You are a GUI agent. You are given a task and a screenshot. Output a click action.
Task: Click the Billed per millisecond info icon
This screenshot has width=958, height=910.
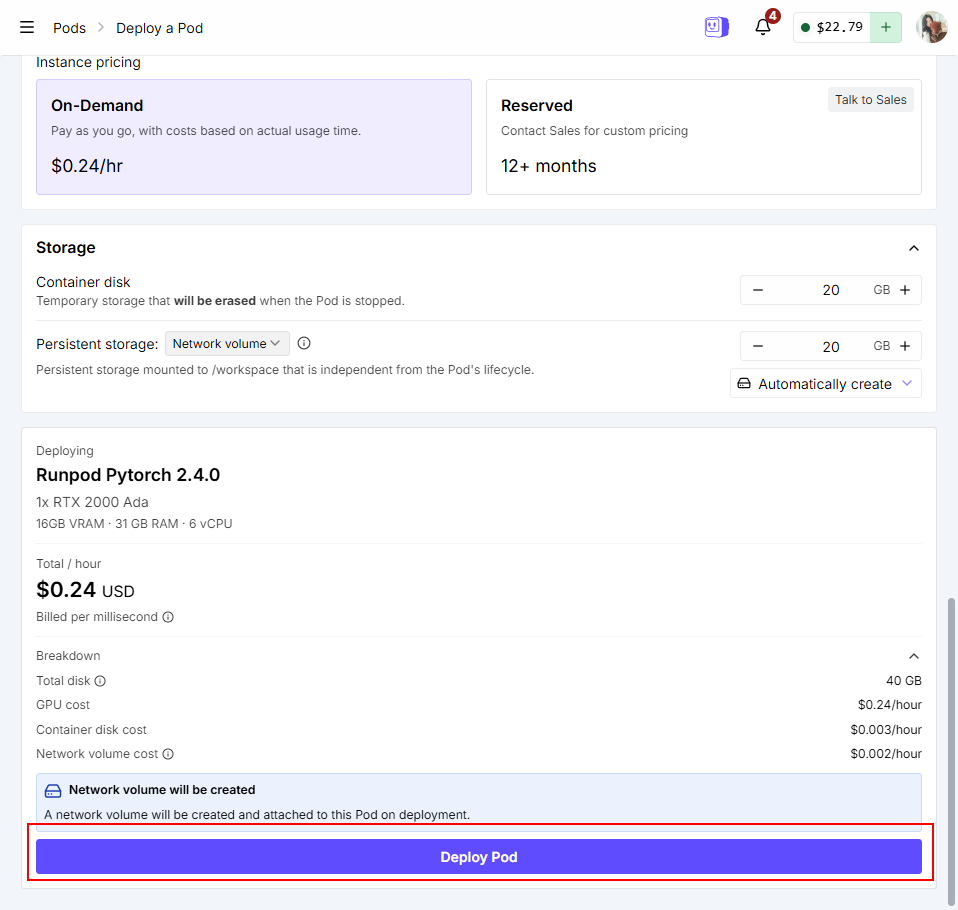tap(168, 617)
